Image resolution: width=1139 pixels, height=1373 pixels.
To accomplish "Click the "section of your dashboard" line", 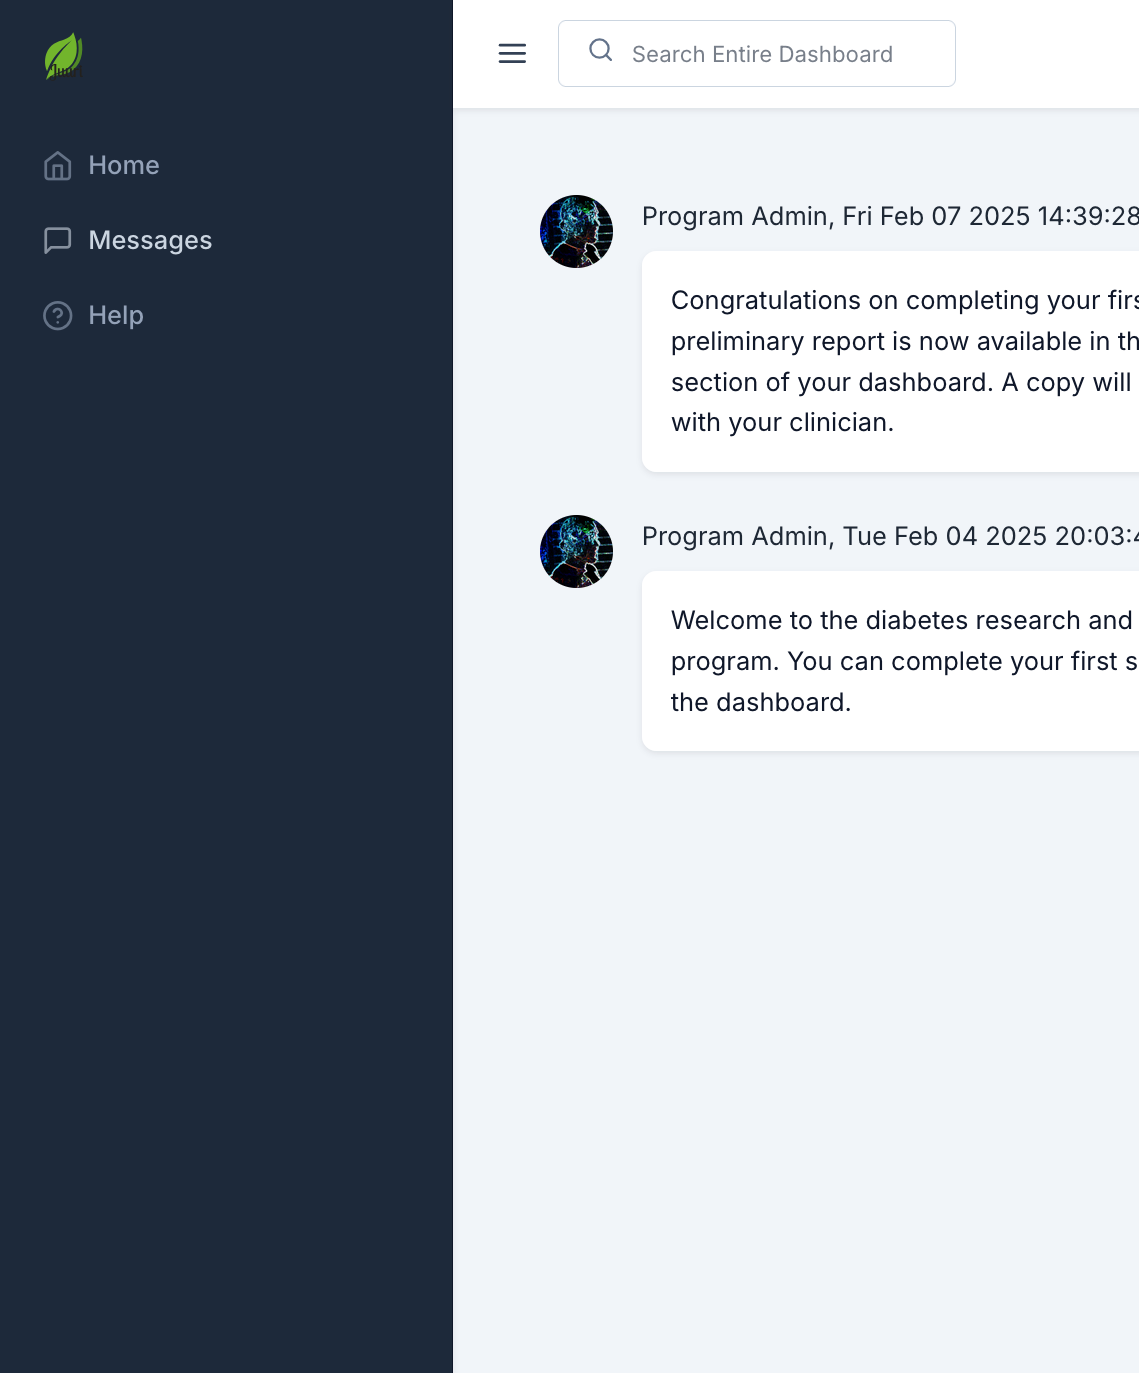I will coord(900,383).
